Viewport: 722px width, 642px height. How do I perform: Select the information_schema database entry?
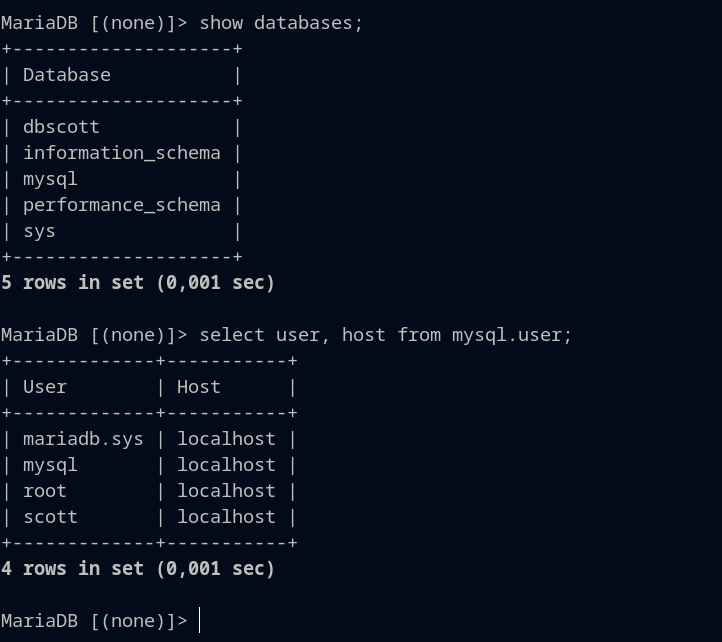[x=121, y=153]
